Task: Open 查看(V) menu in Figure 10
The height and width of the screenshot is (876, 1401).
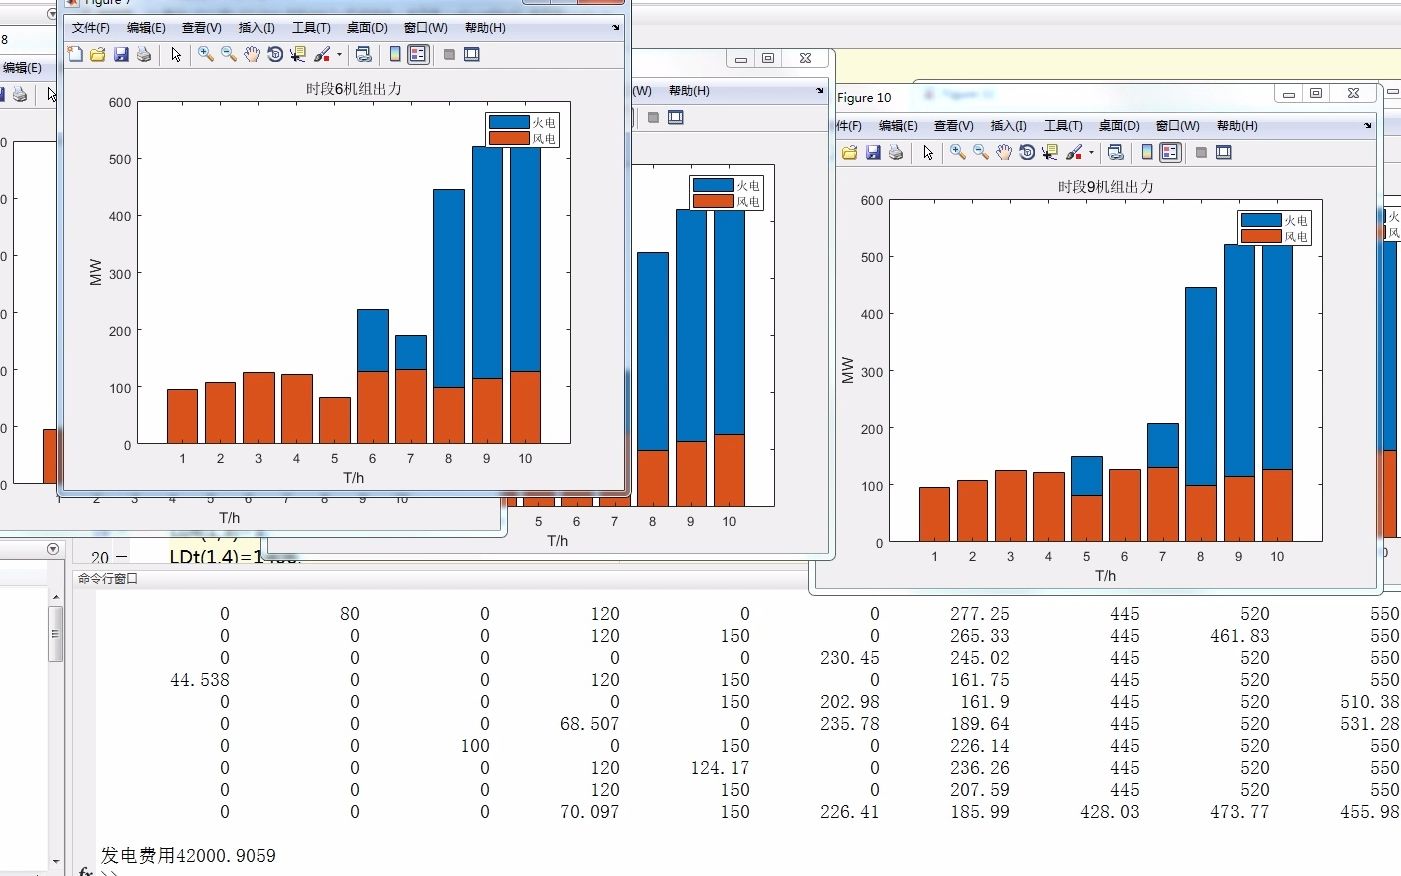Action: pos(954,126)
